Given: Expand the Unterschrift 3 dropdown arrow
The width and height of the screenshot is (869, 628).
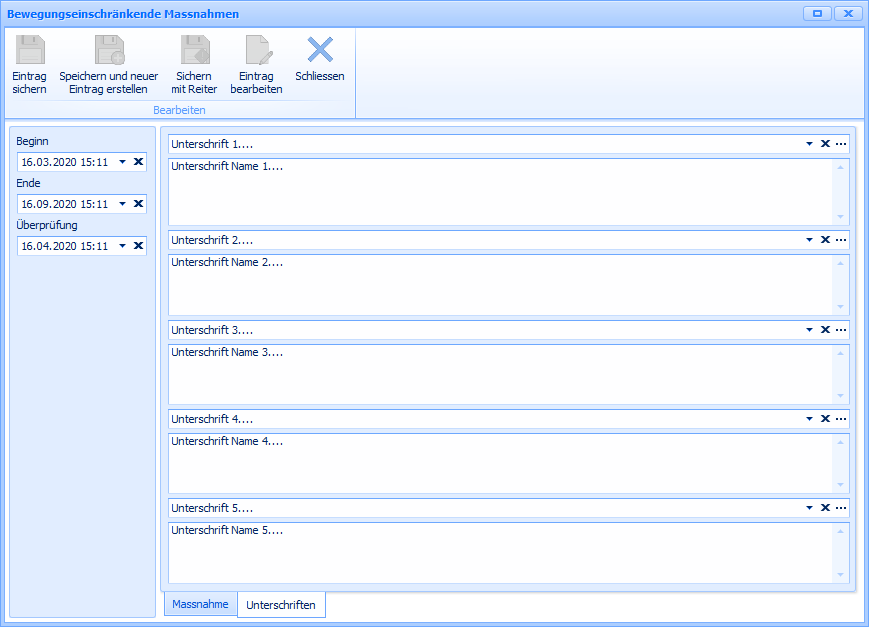Looking at the screenshot, I should 810,330.
